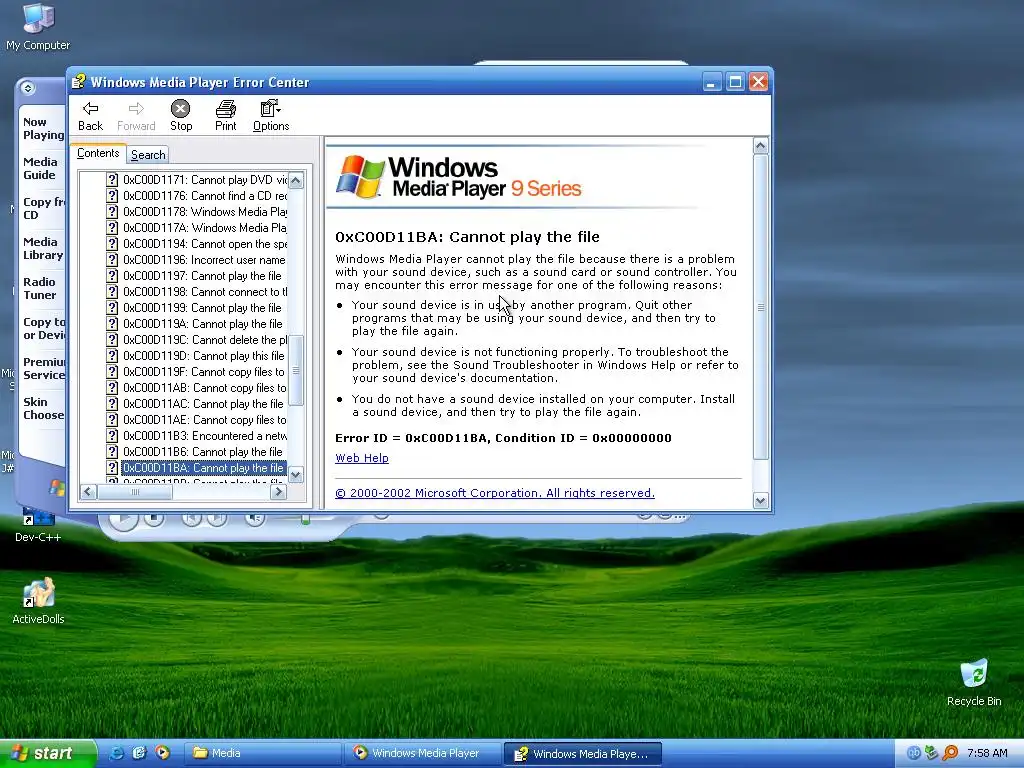Click Media Player Mute speaker button

click(255, 519)
